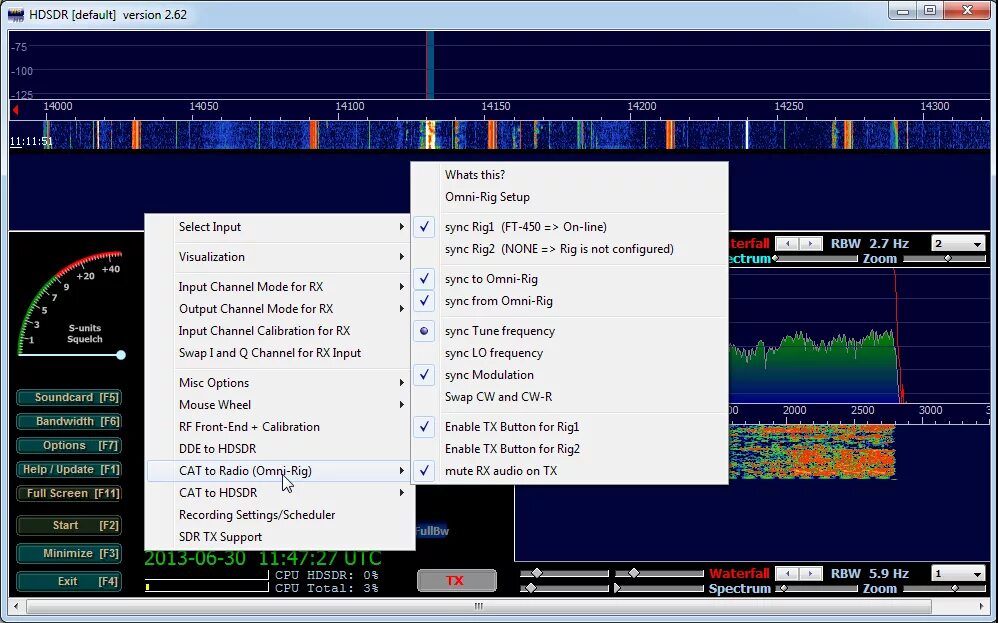998x623 pixels.
Task: Toggle sync to Omni-Rig option
Action: 570,279
